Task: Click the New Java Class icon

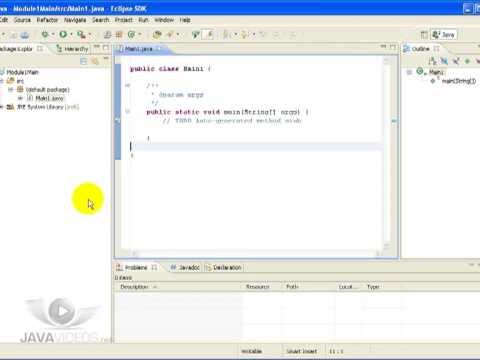Action: (x=132, y=34)
